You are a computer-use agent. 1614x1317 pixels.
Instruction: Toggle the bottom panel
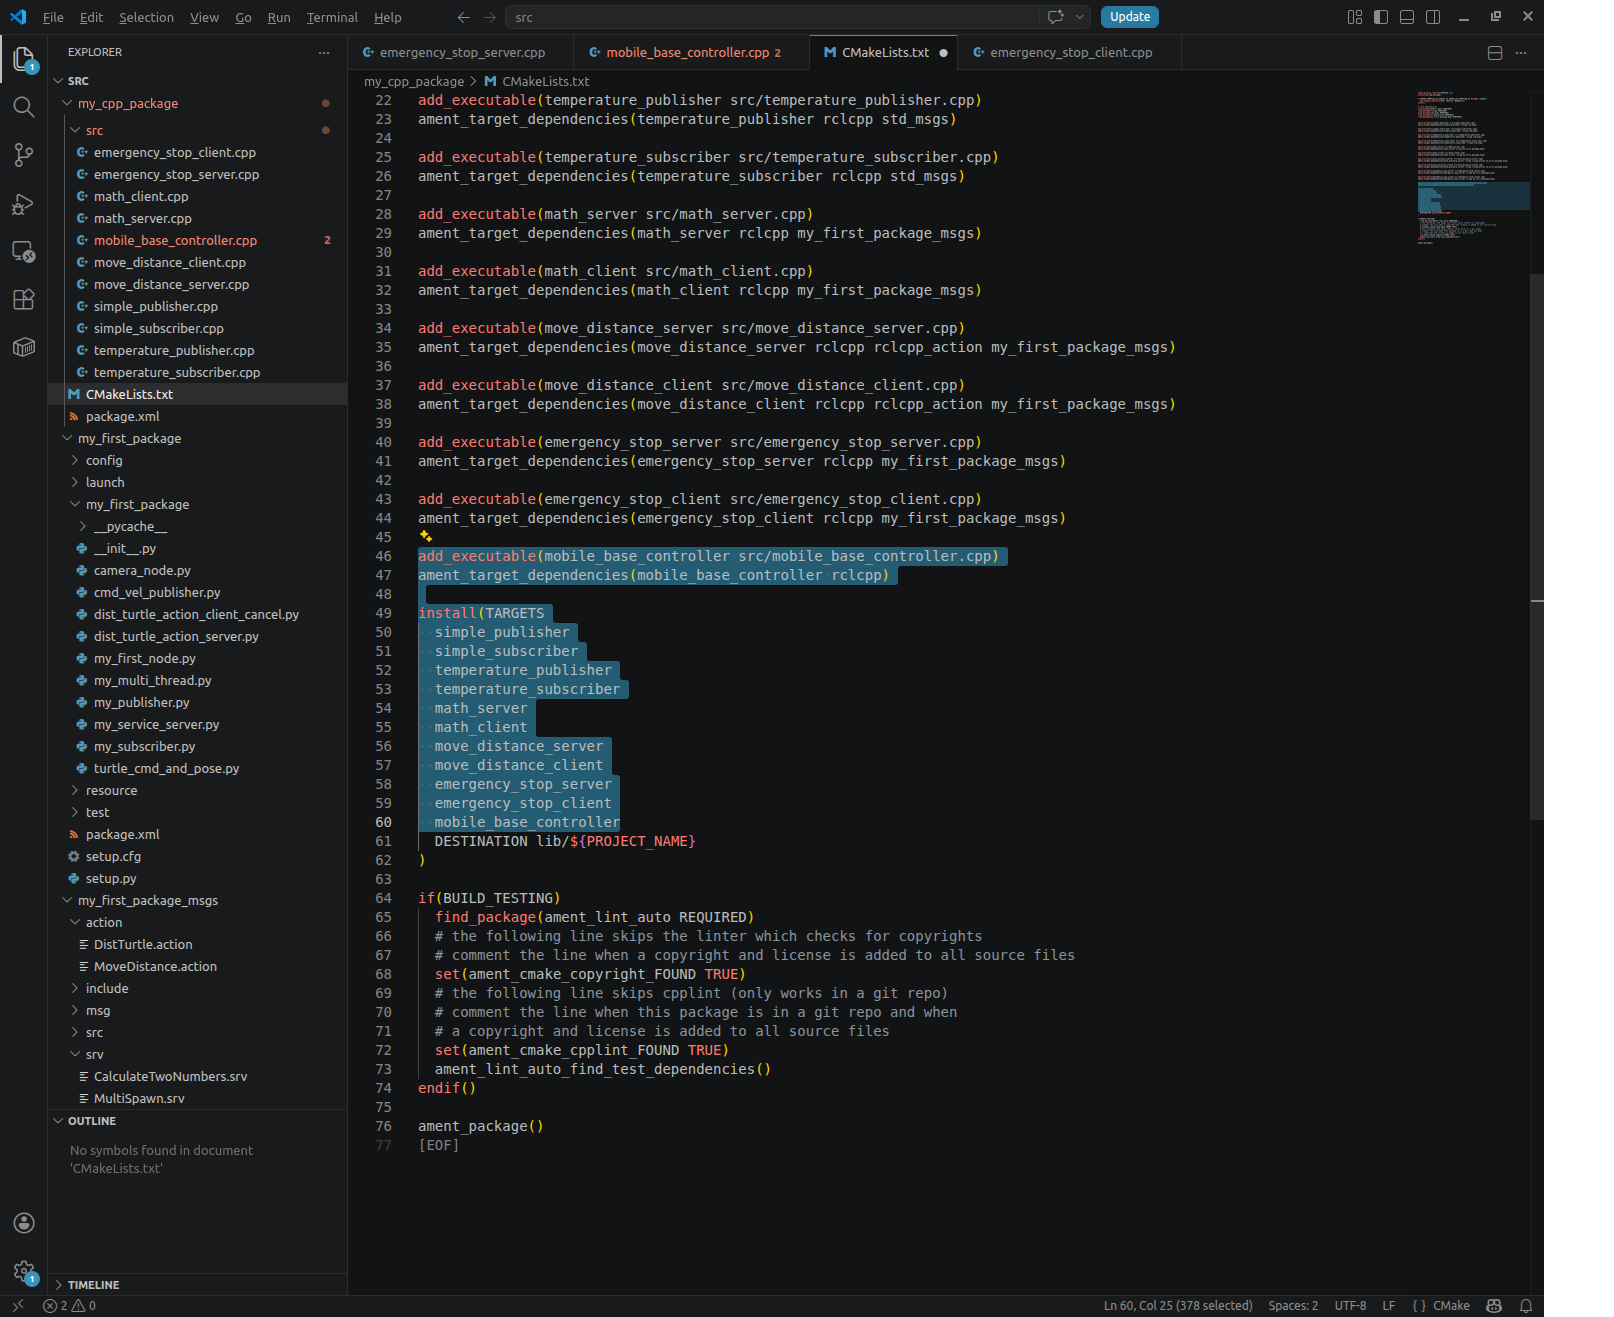[x=1407, y=17]
